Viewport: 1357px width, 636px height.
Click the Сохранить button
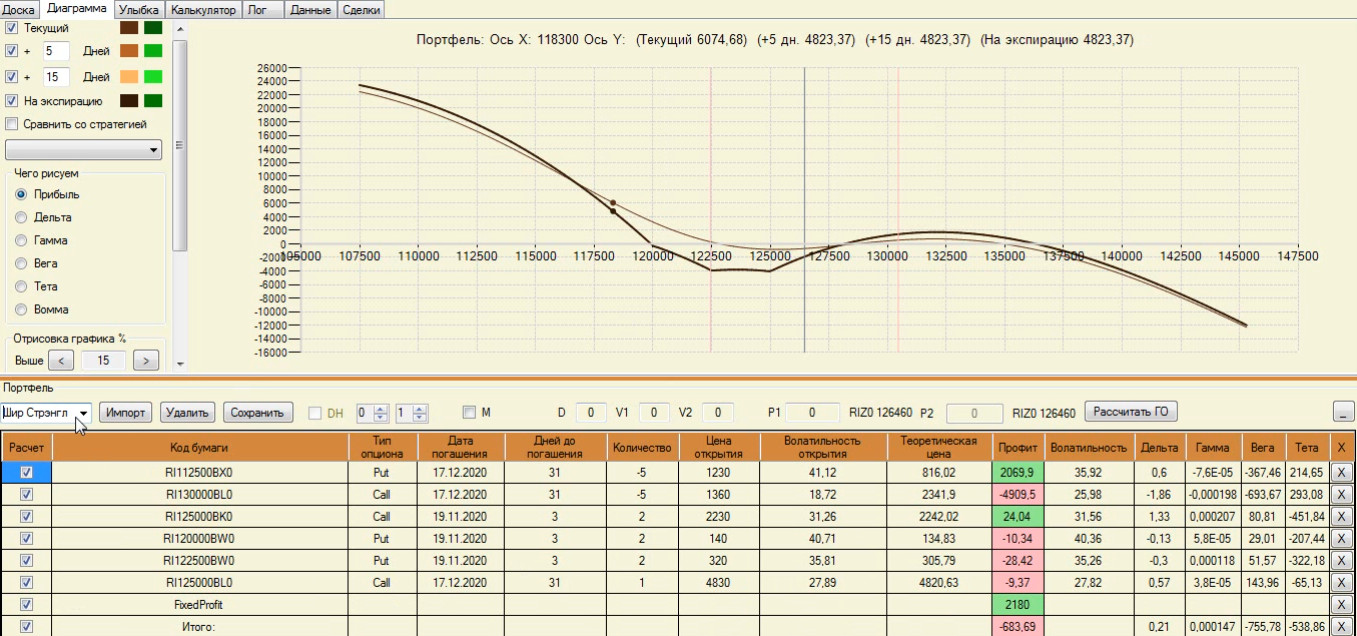pyautogui.click(x=258, y=412)
